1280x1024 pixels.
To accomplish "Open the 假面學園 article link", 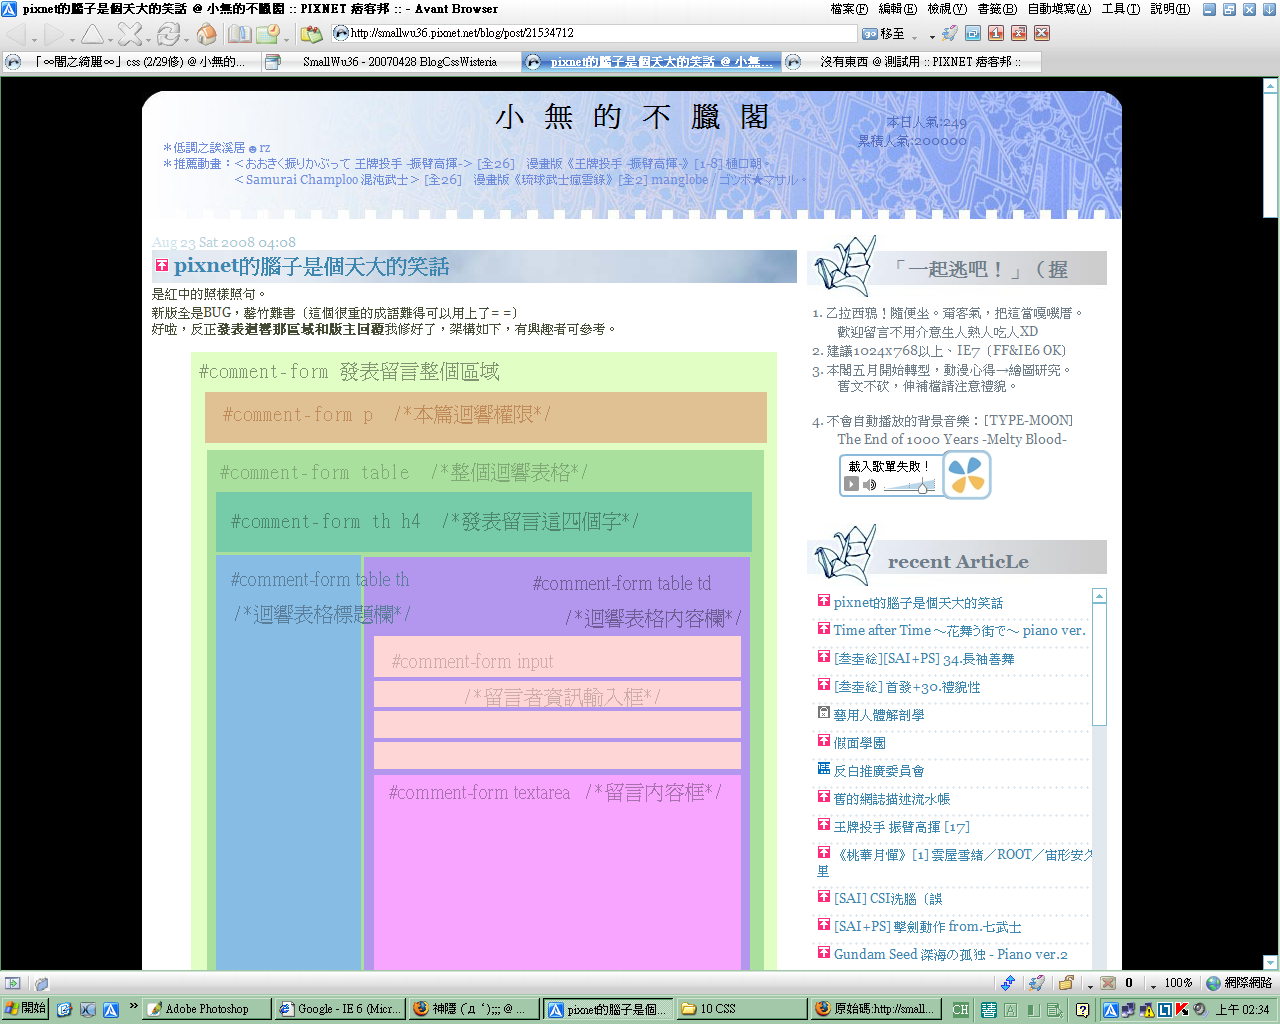I will tap(859, 743).
